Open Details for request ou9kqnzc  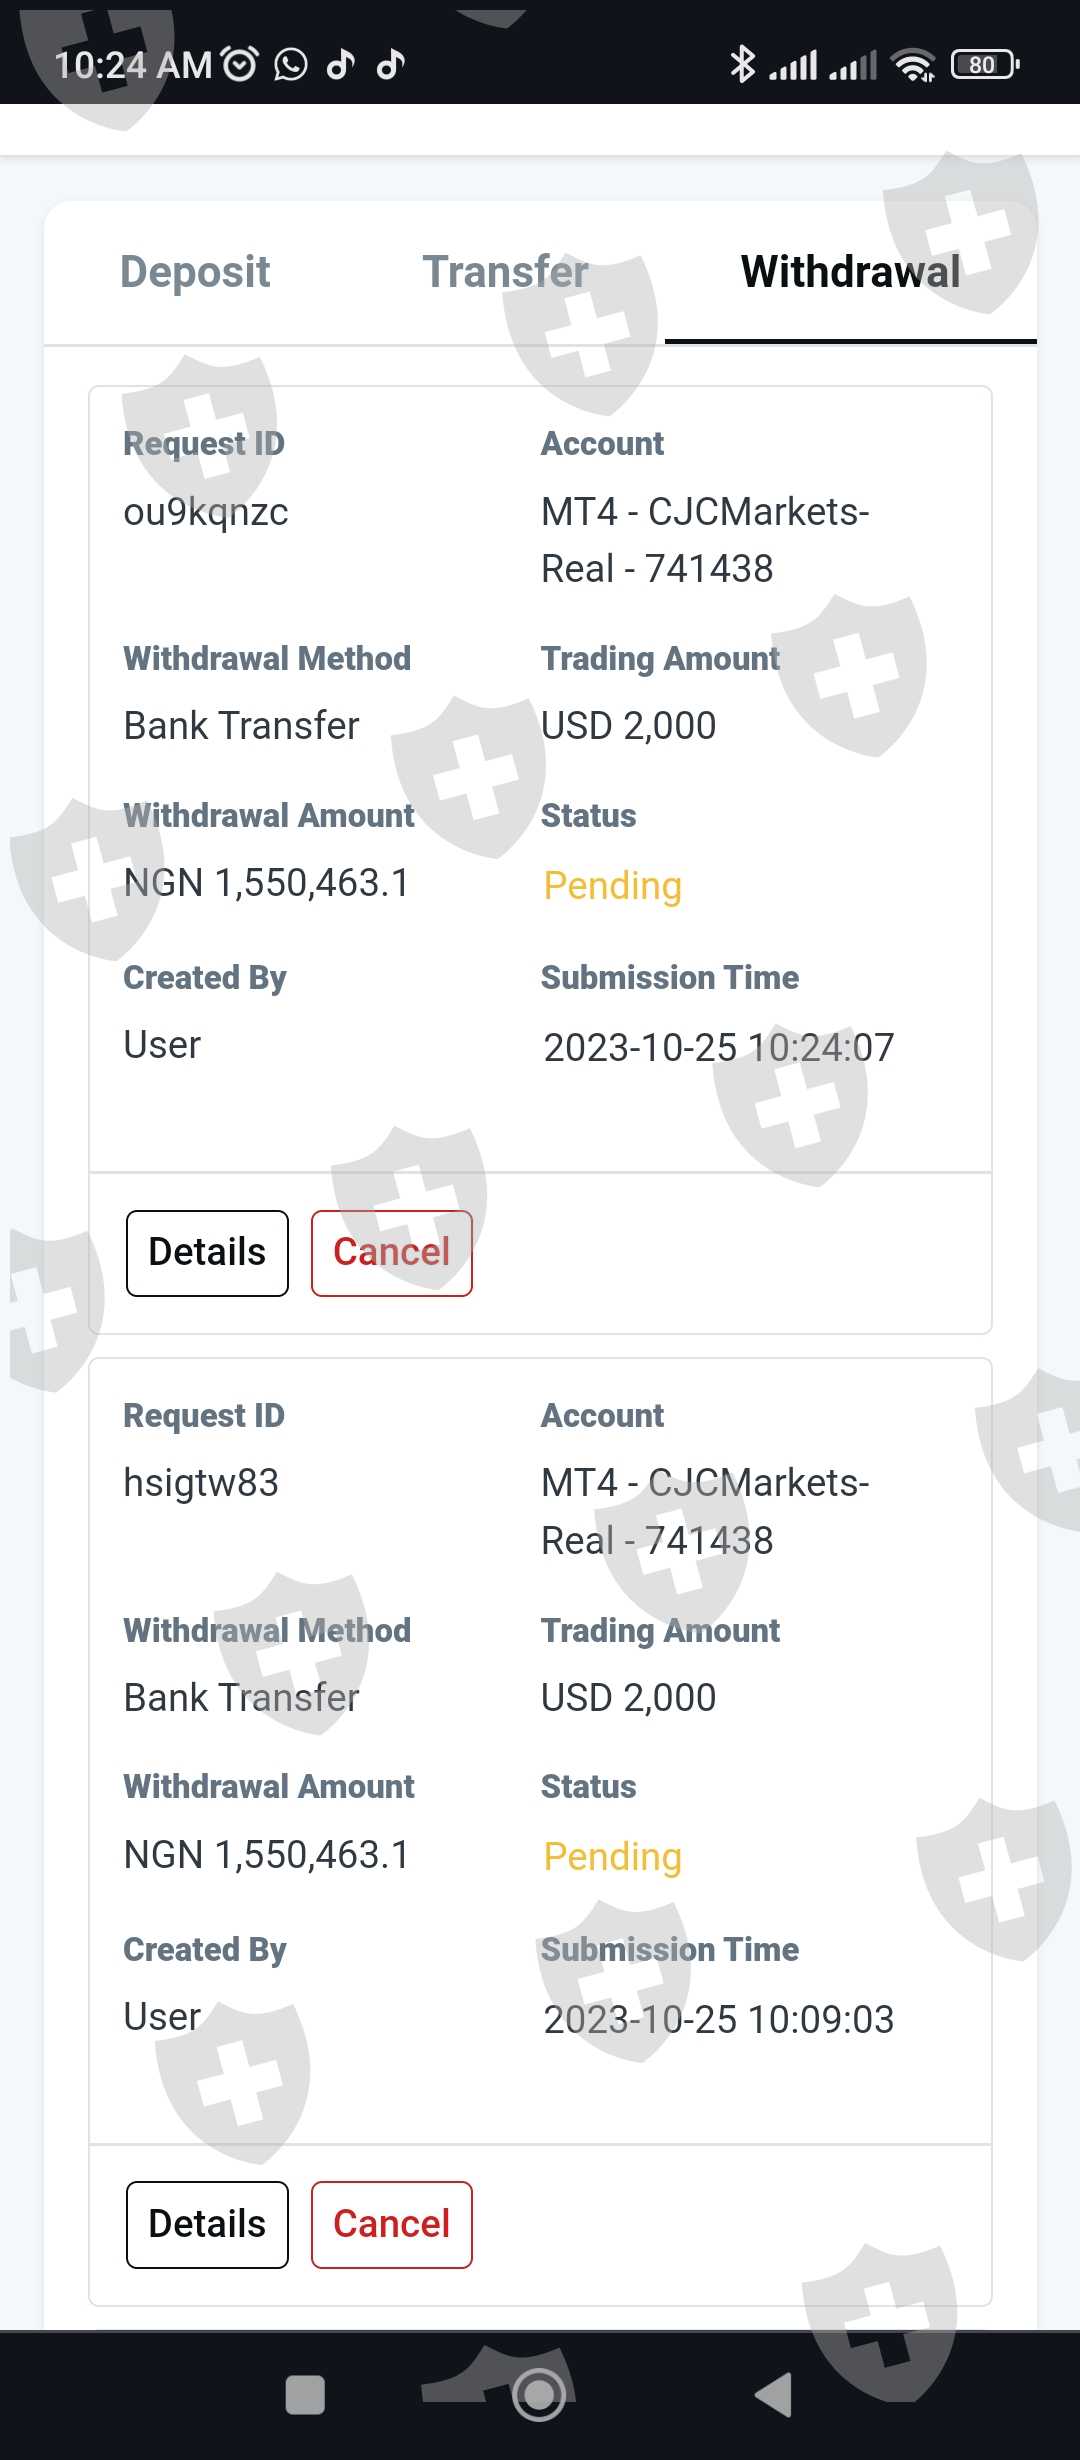click(207, 1252)
